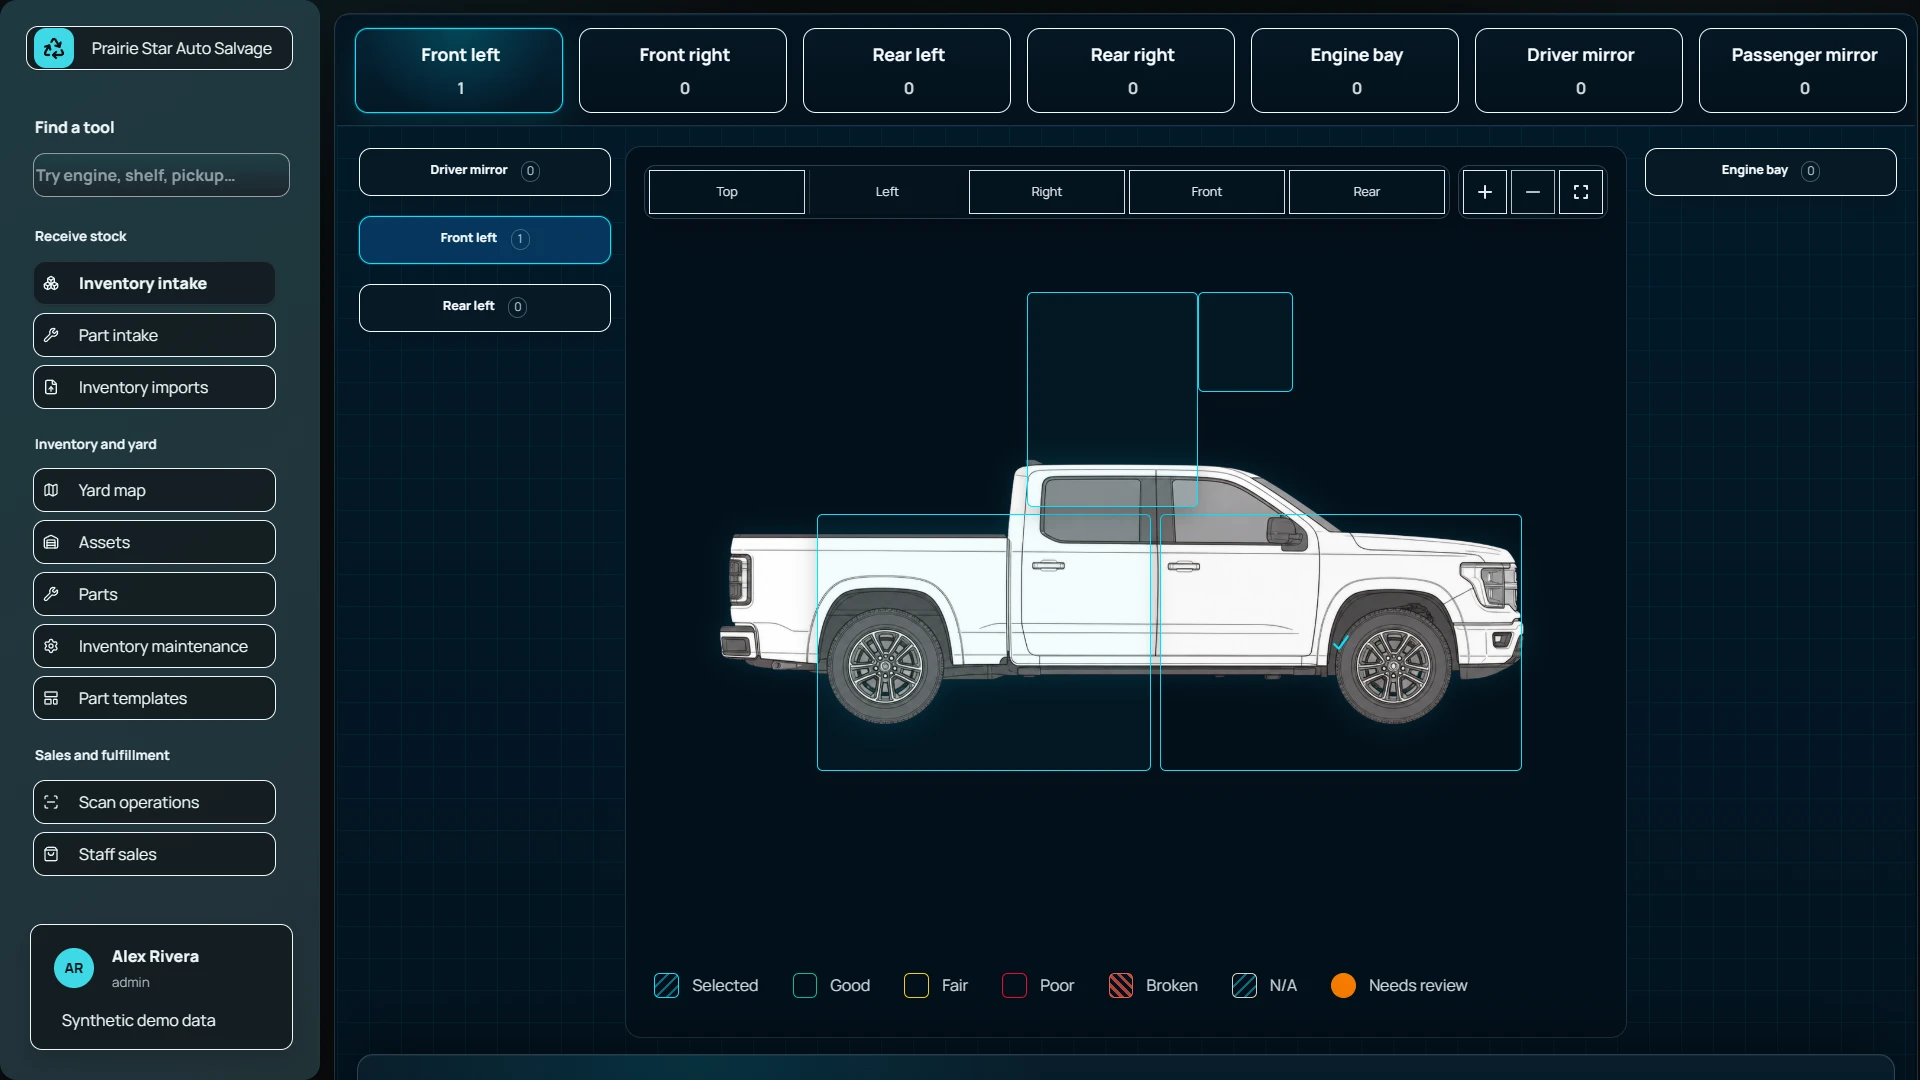Click the Broken legend swatch
The width and height of the screenshot is (1920, 1080).
pos(1121,986)
